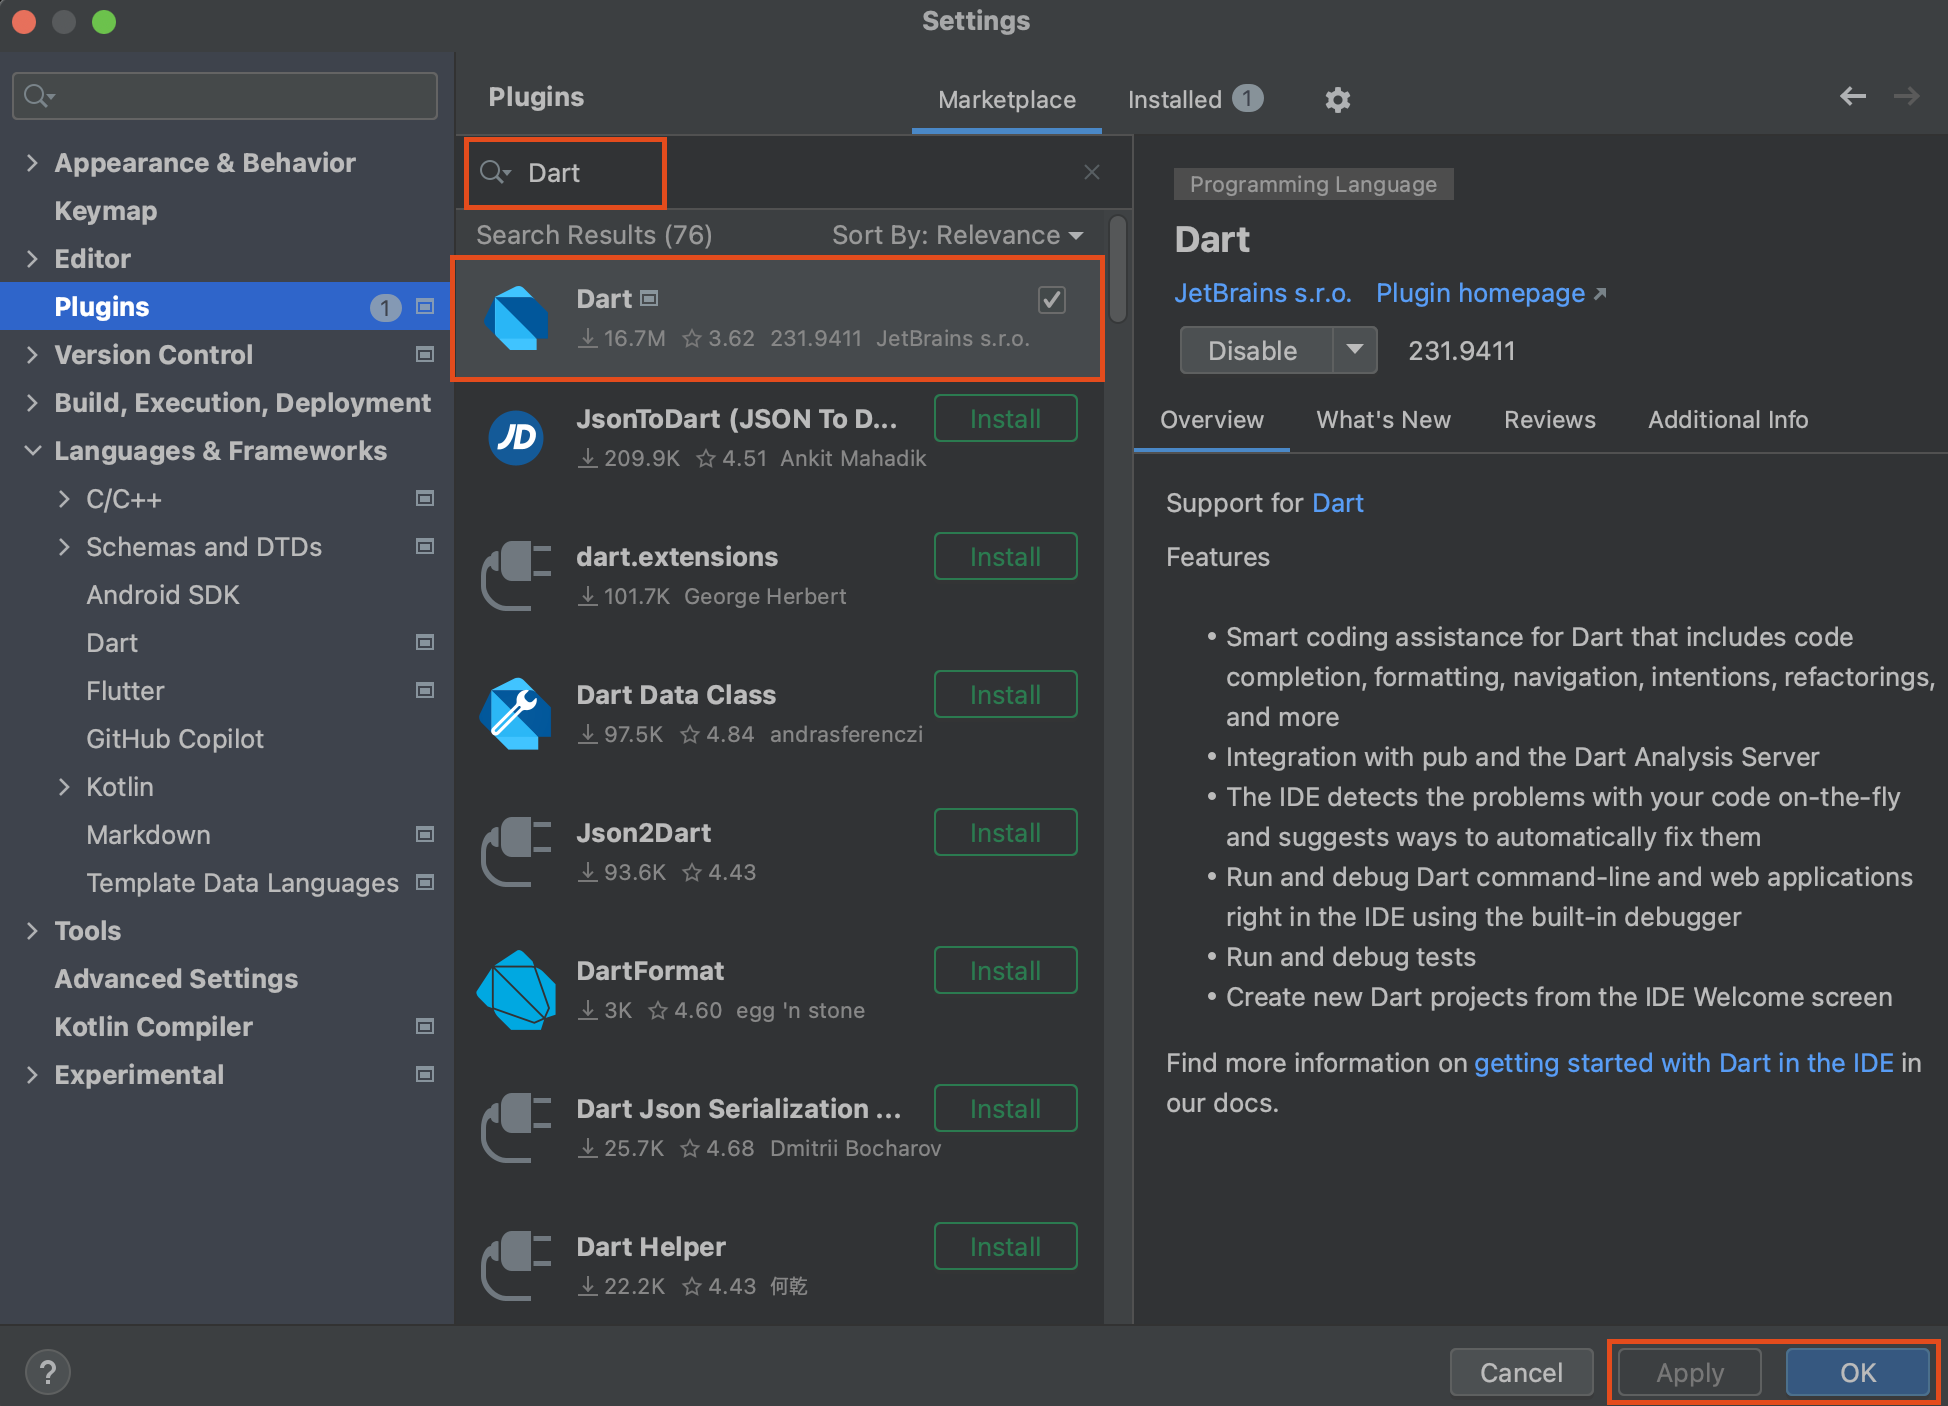Screen dimensions: 1948x1406
Task: Click project-level icon beside Schemas and DTDs
Action: (x=425, y=546)
